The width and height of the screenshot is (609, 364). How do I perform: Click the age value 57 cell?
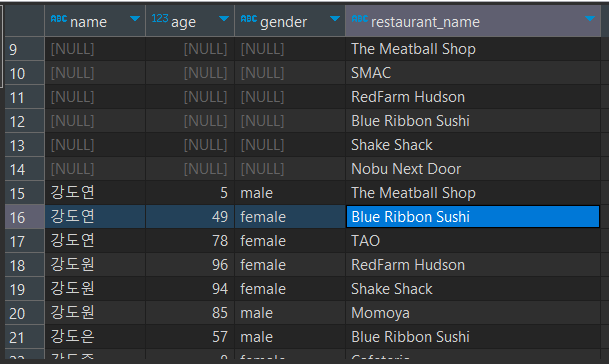point(190,337)
